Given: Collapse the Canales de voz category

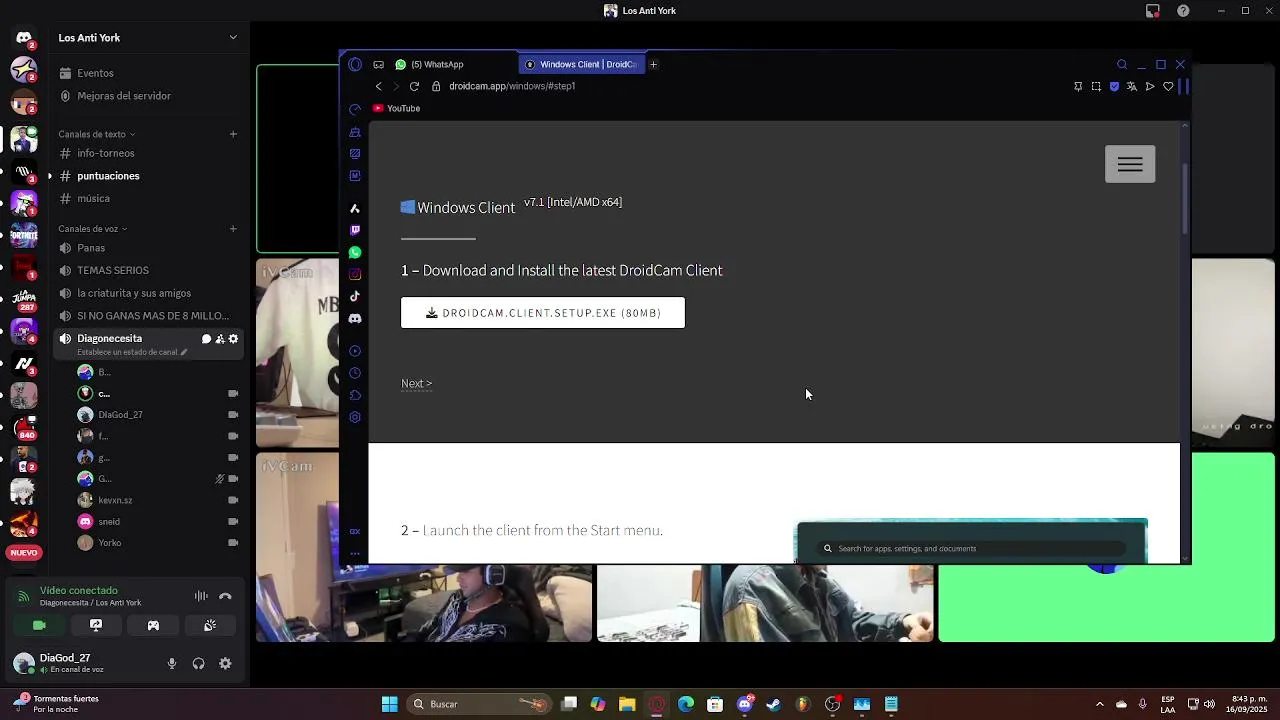Looking at the screenshot, I should 92,229.
